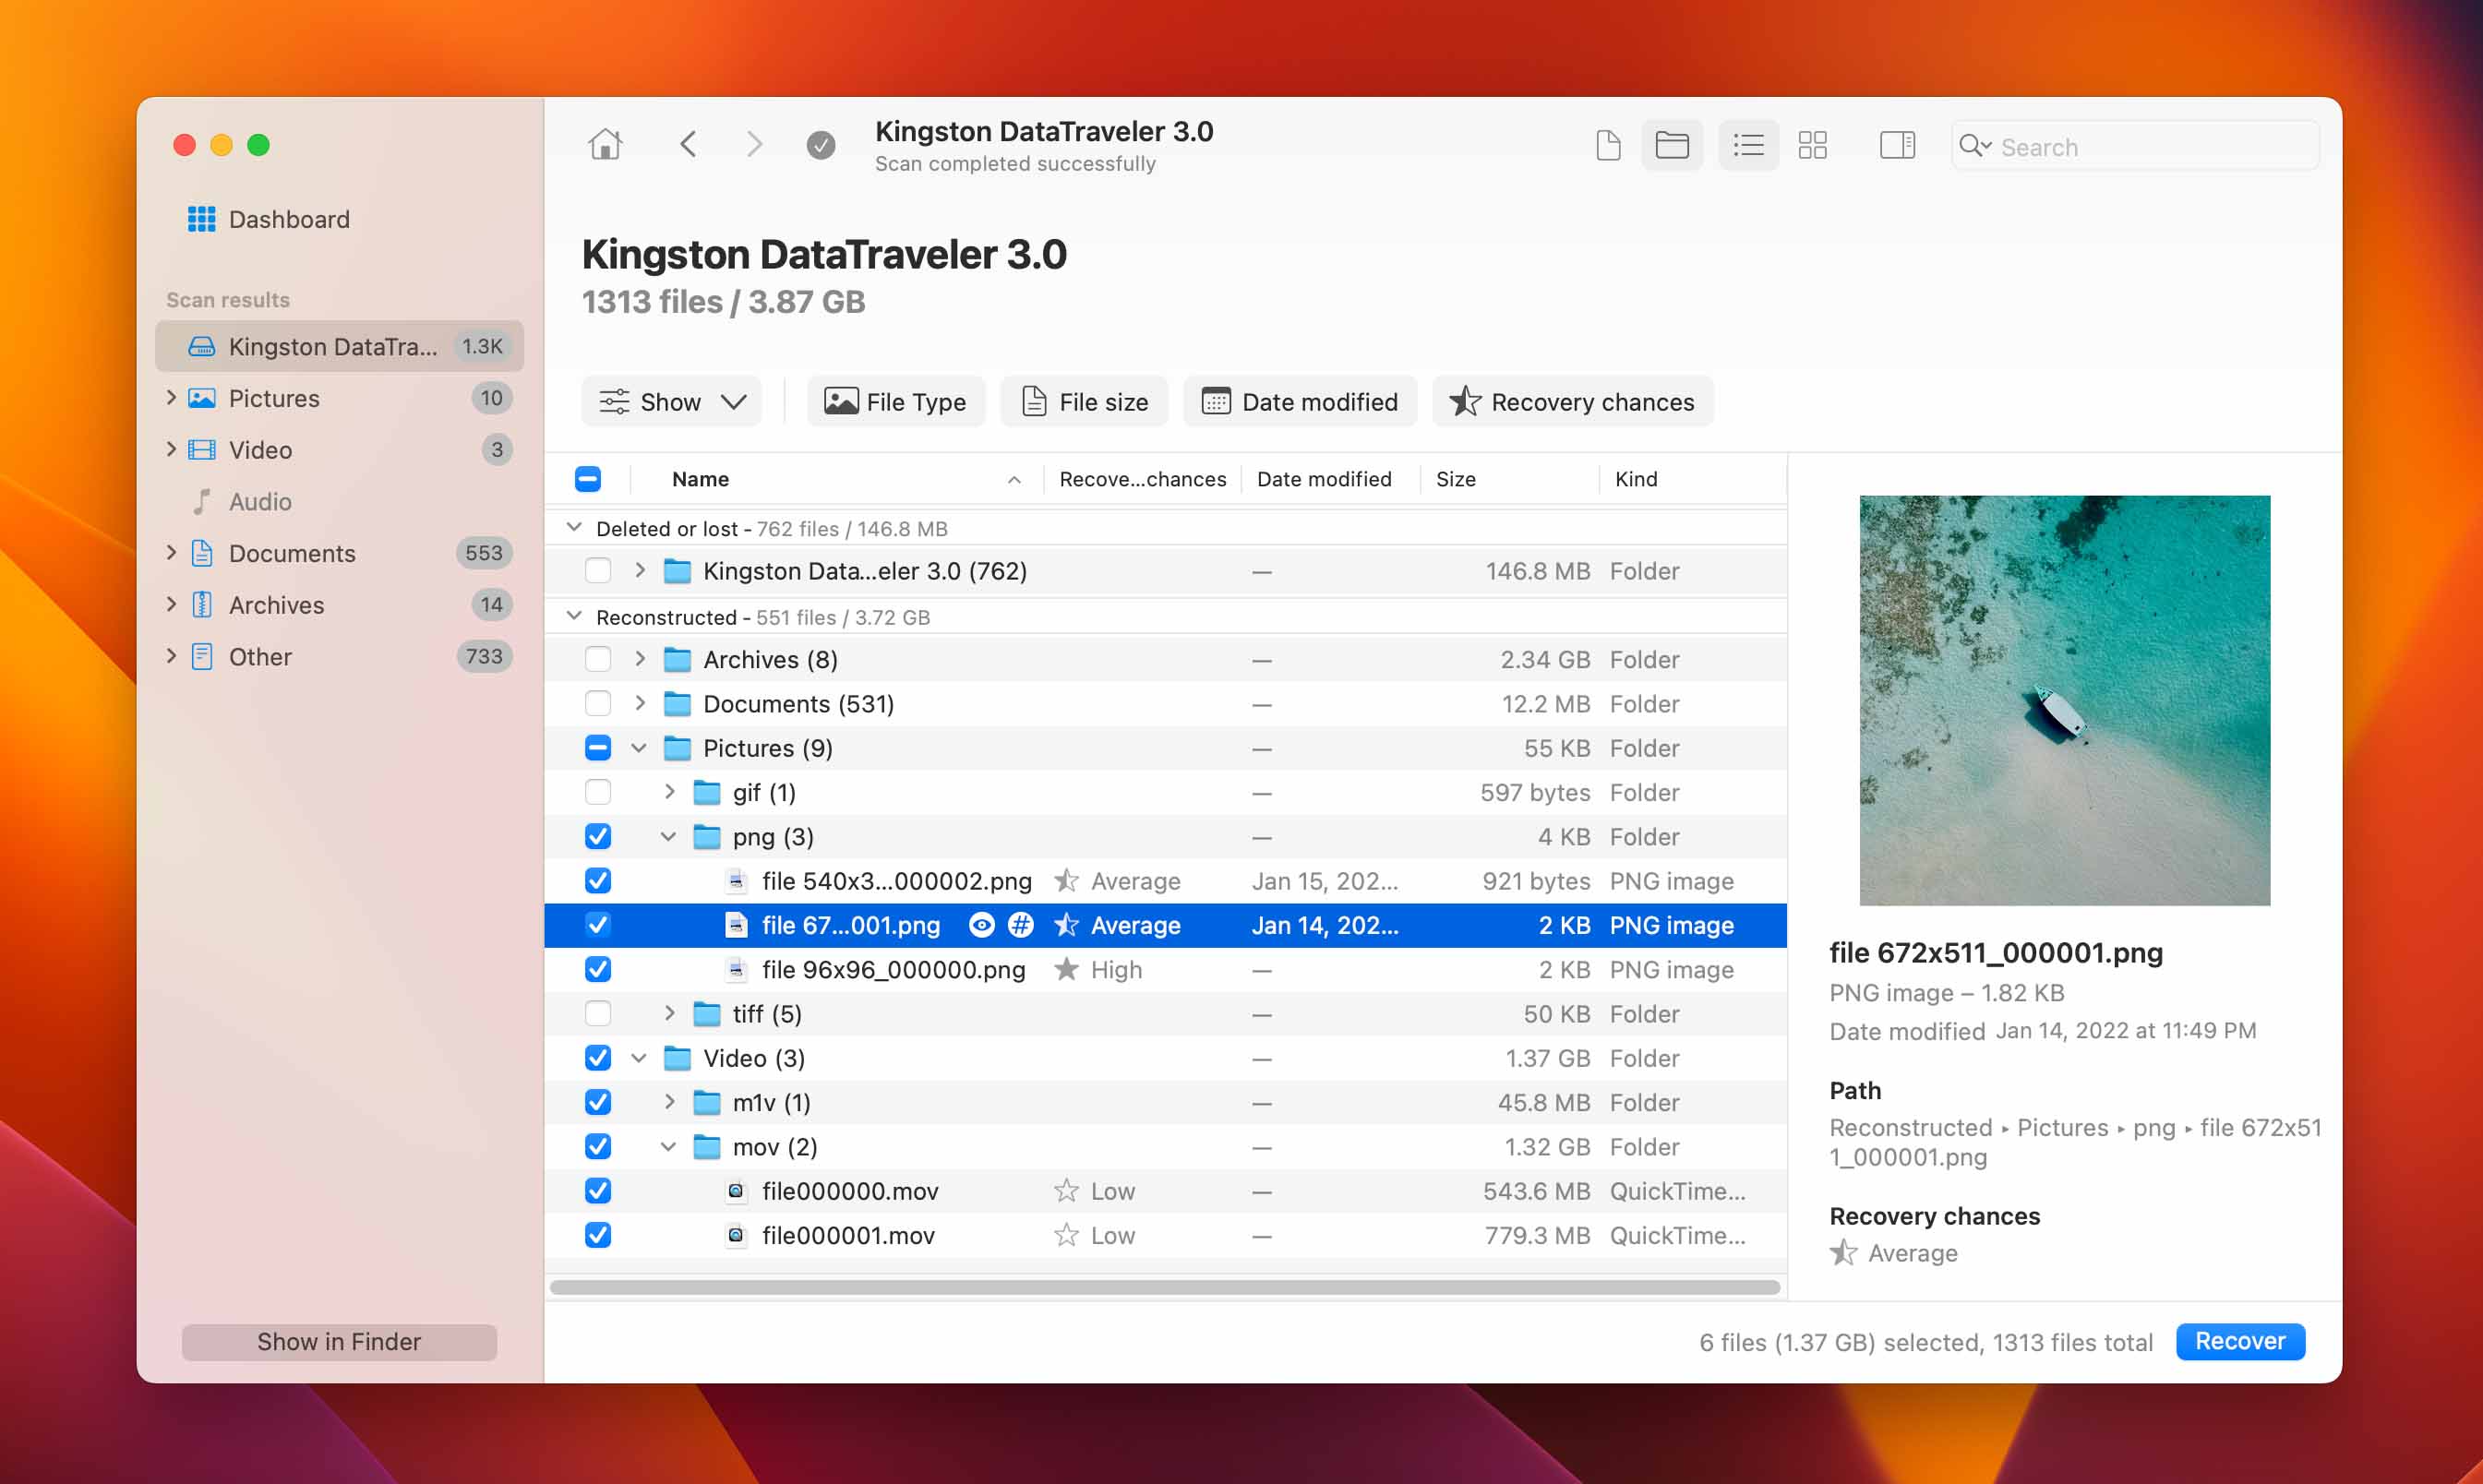Click the star icon for file 96x96_000000.png
This screenshot has height=1484, width=2483.
pyautogui.click(x=1066, y=969)
